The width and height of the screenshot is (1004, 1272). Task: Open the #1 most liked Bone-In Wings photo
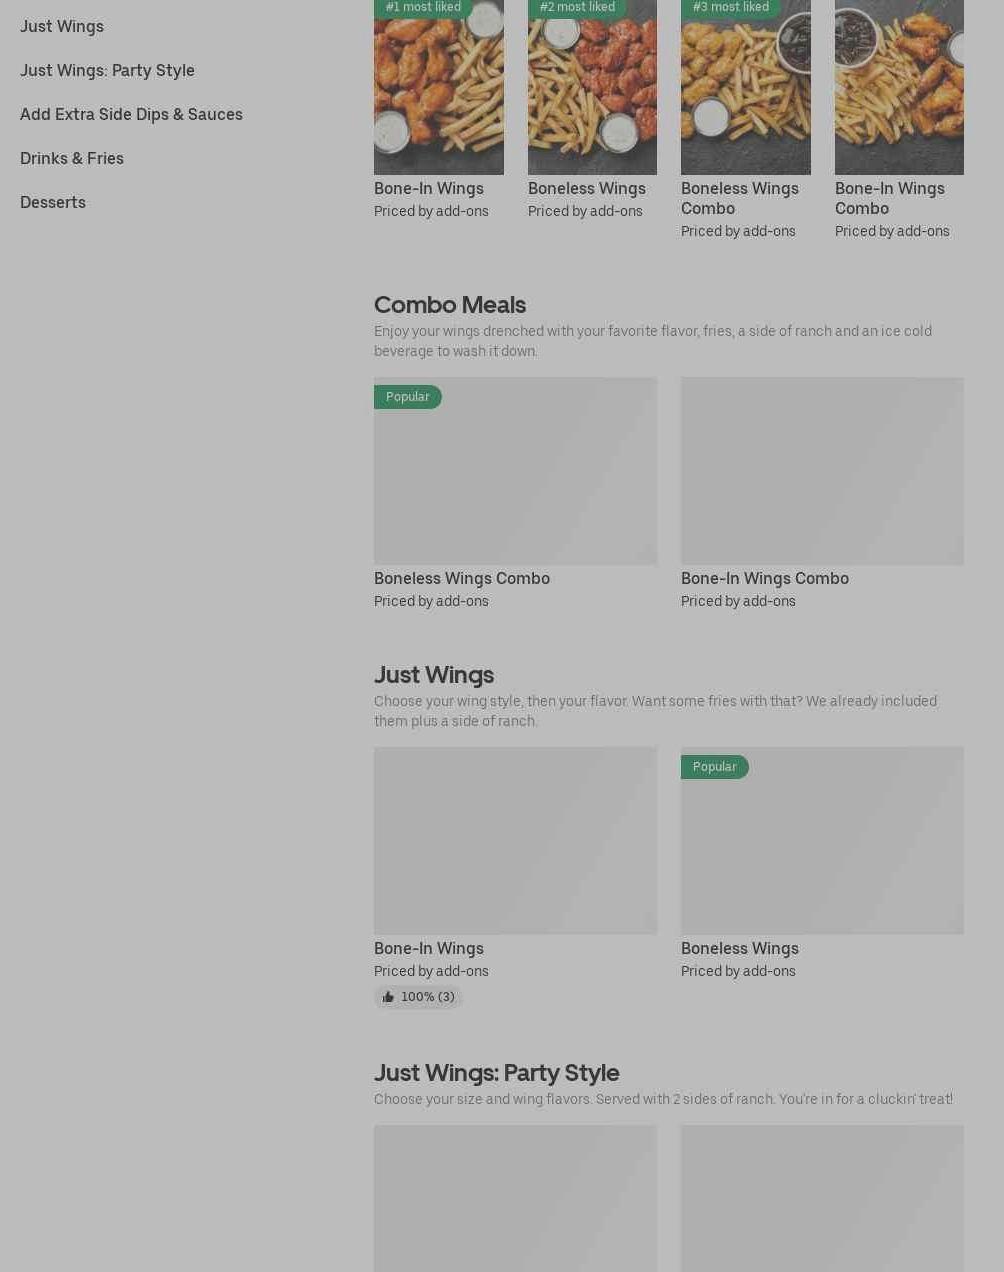(x=439, y=87)
